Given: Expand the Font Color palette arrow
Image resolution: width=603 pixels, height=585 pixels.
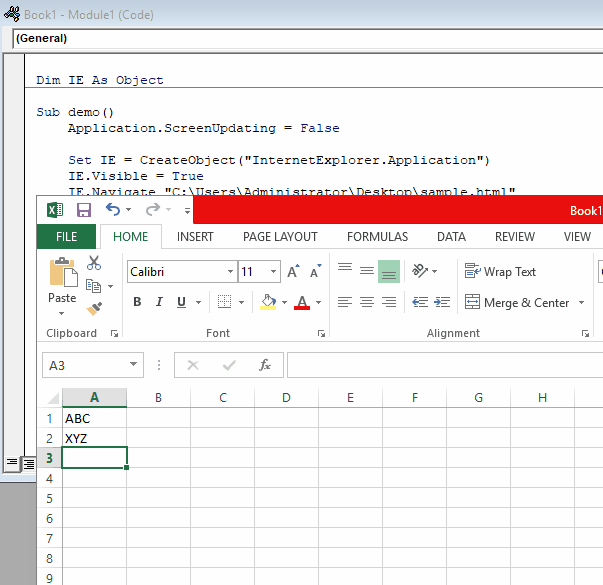Looking at the screenshot, I should (318, 303).
